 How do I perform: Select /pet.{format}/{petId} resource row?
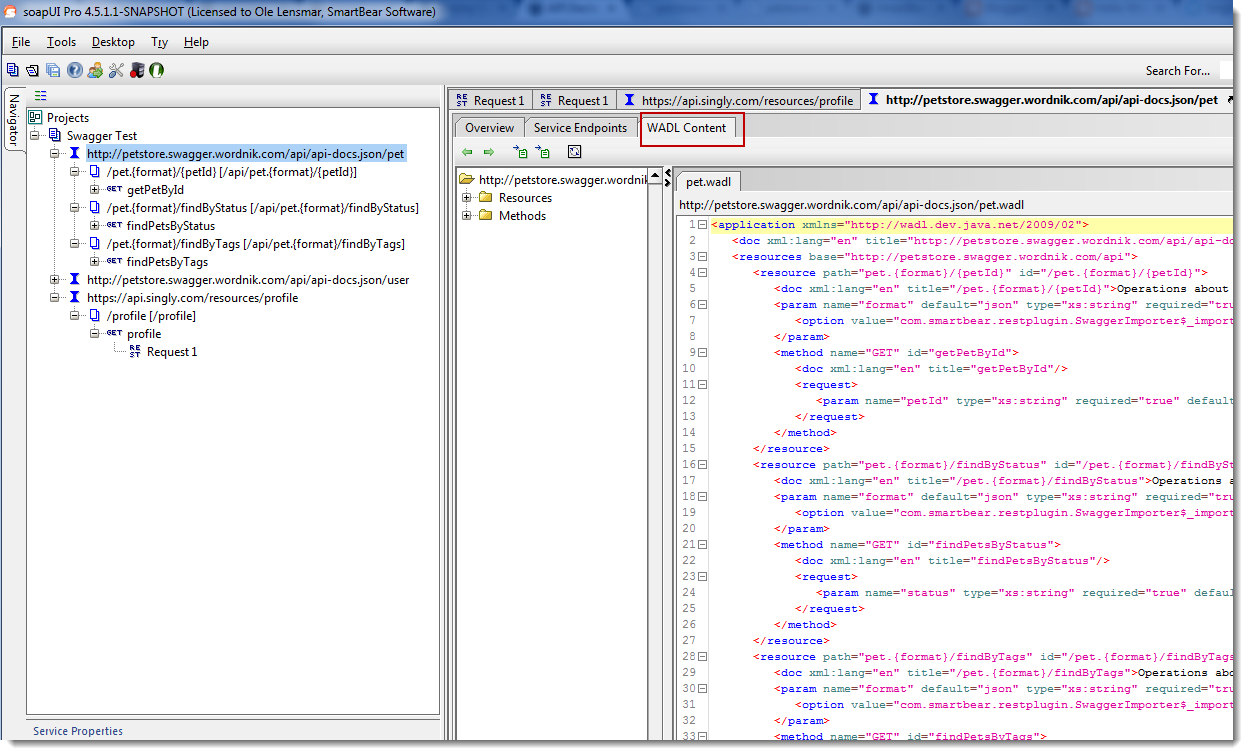tap(231, 172)
